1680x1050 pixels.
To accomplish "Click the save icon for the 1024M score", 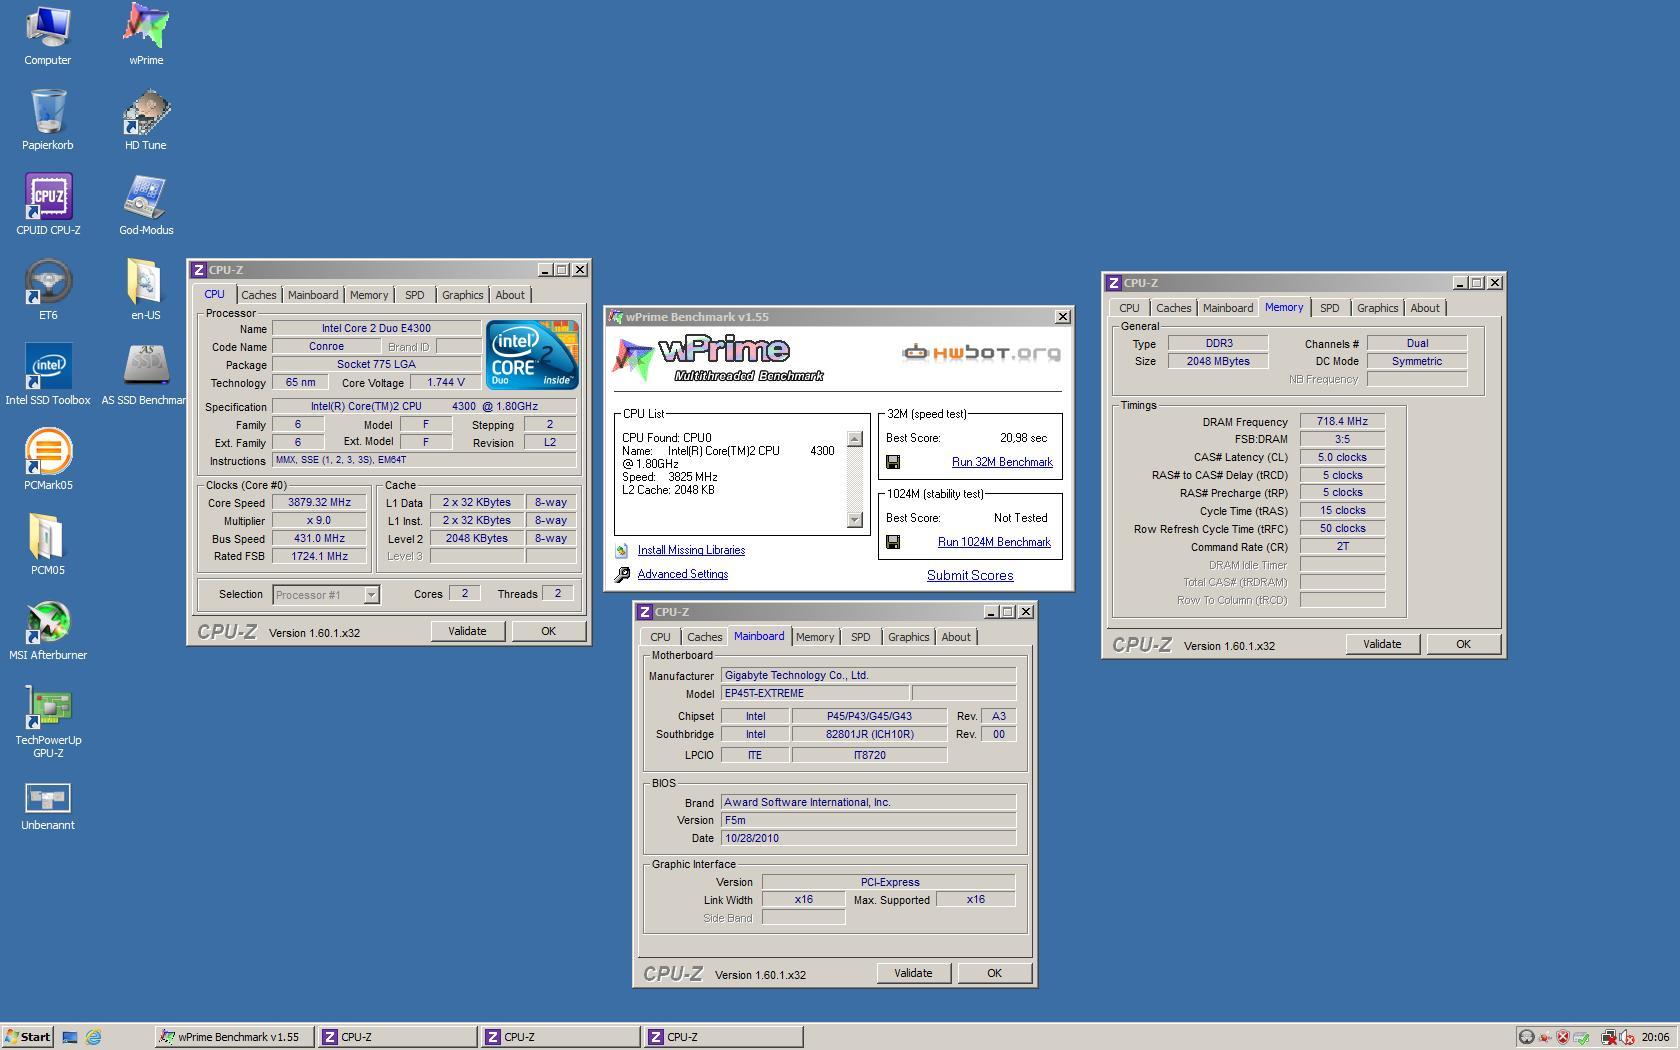I will [x=893, y=542].
